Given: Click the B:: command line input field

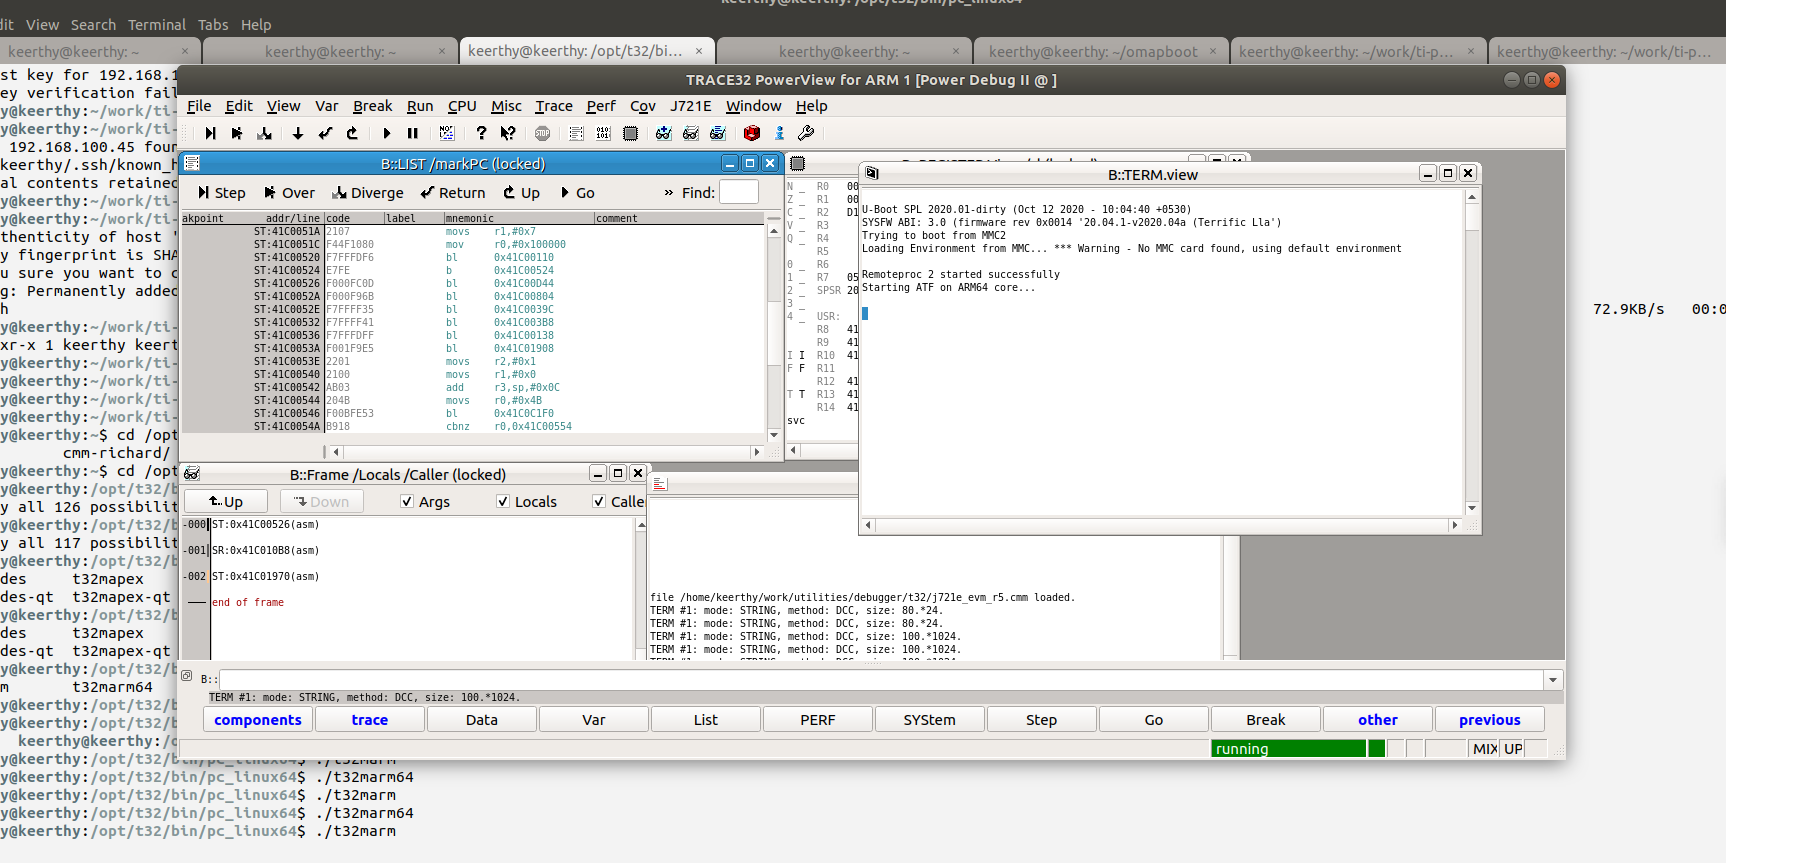Looking at the screenshot, I should point(882,680).
